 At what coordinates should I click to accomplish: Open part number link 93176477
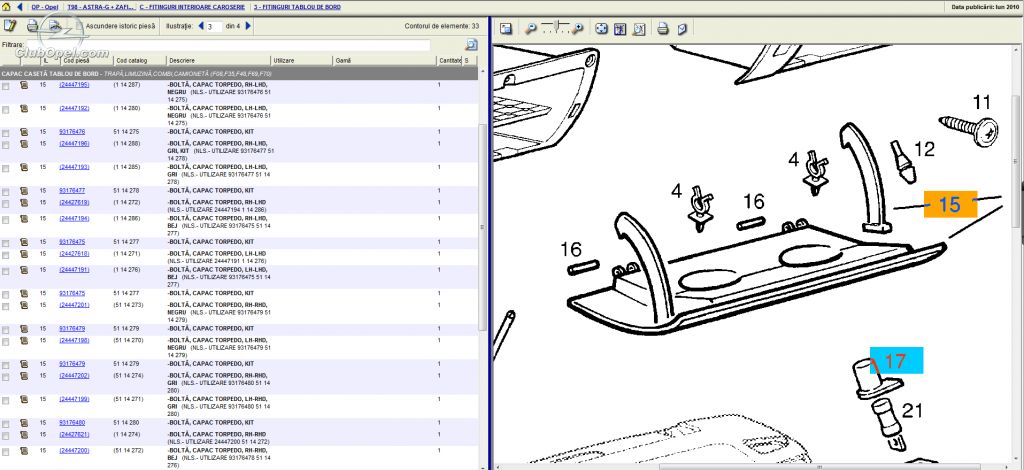pyautogui.click(x=72, y=191)
